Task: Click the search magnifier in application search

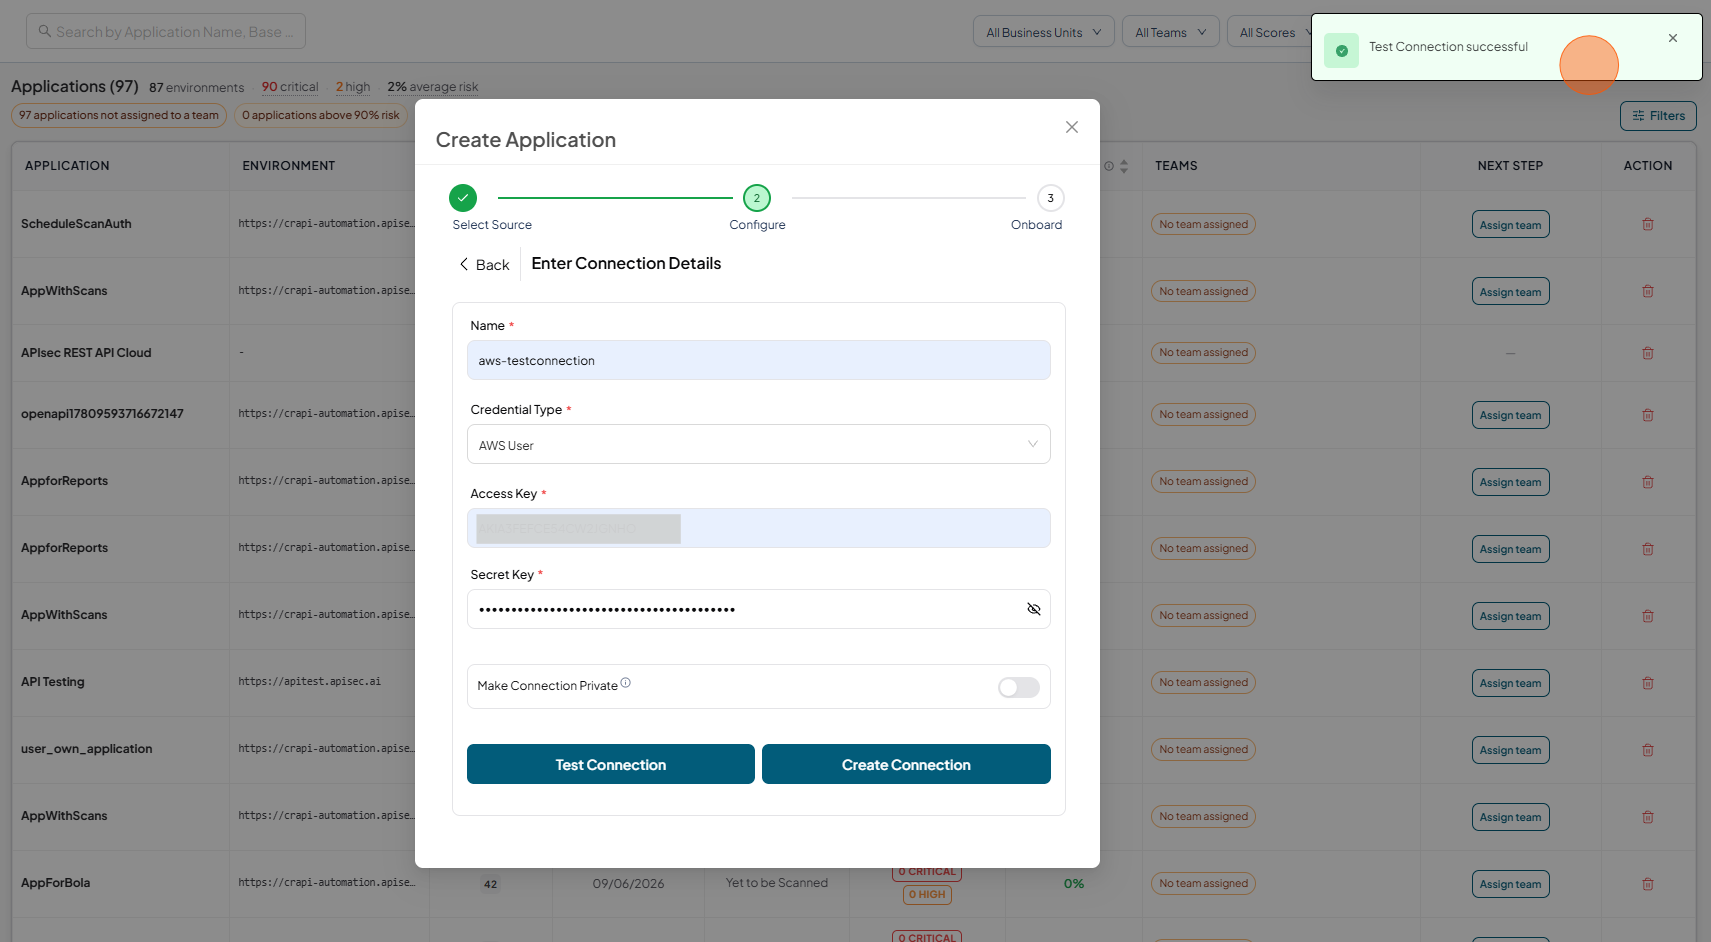Action: pos(44,31)
